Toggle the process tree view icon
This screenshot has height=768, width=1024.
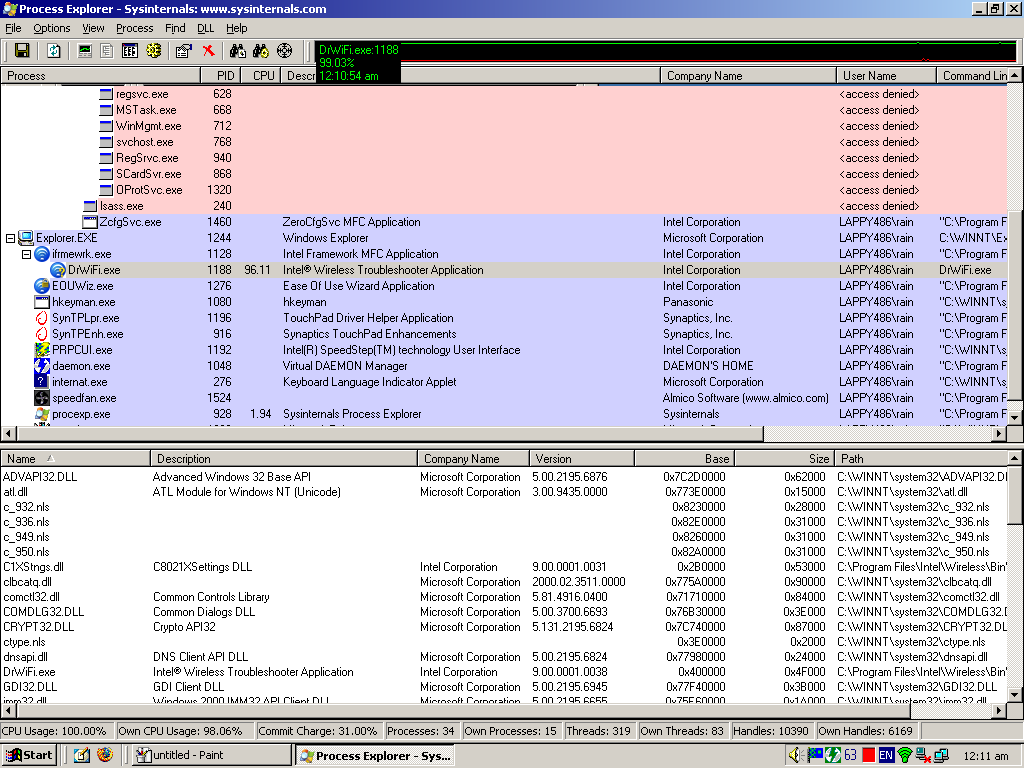pyautogui.click(x=107, y=51)
